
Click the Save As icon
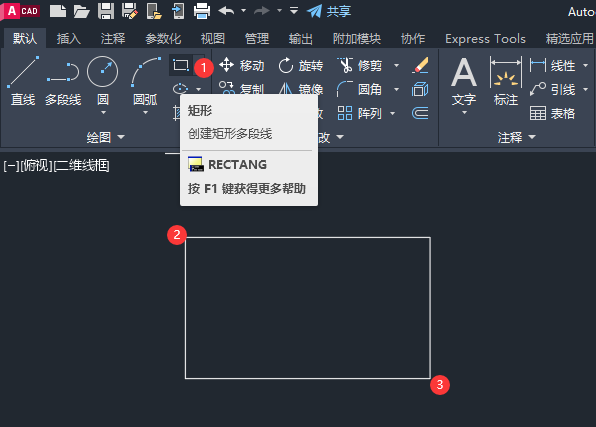pyautogui.click(x=130, y=11)
